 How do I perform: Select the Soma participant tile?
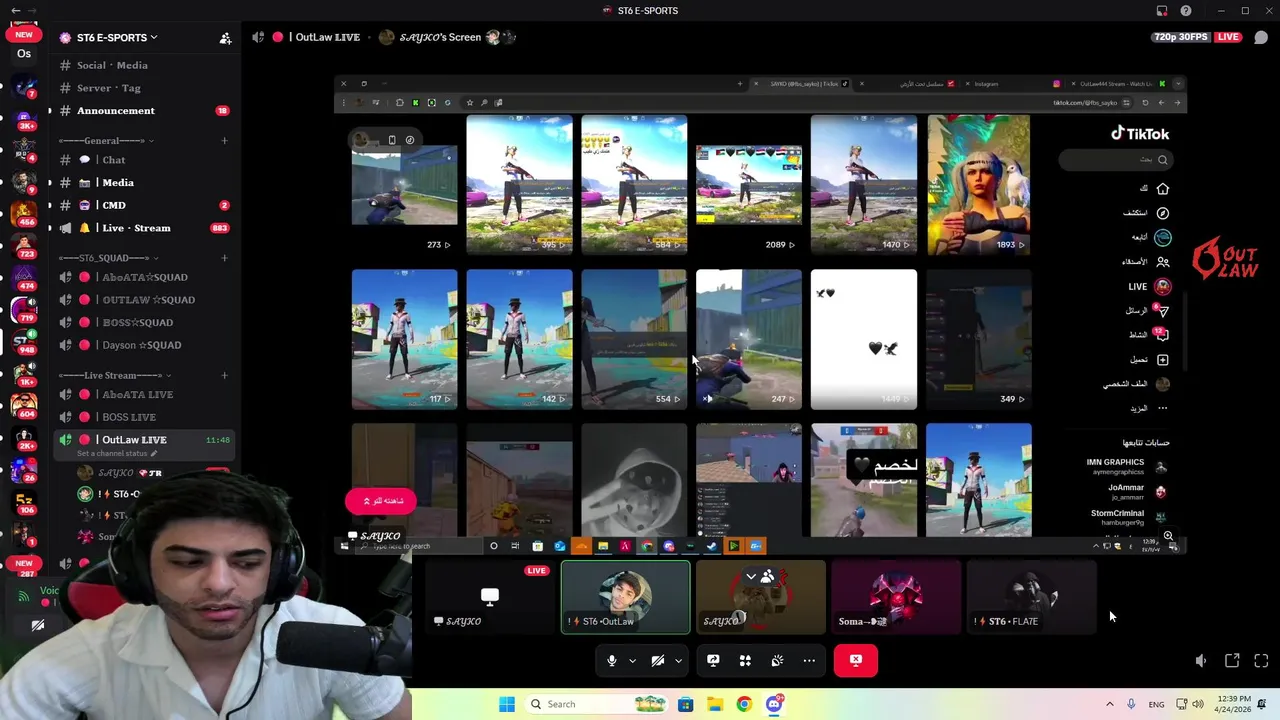point(895,597)
